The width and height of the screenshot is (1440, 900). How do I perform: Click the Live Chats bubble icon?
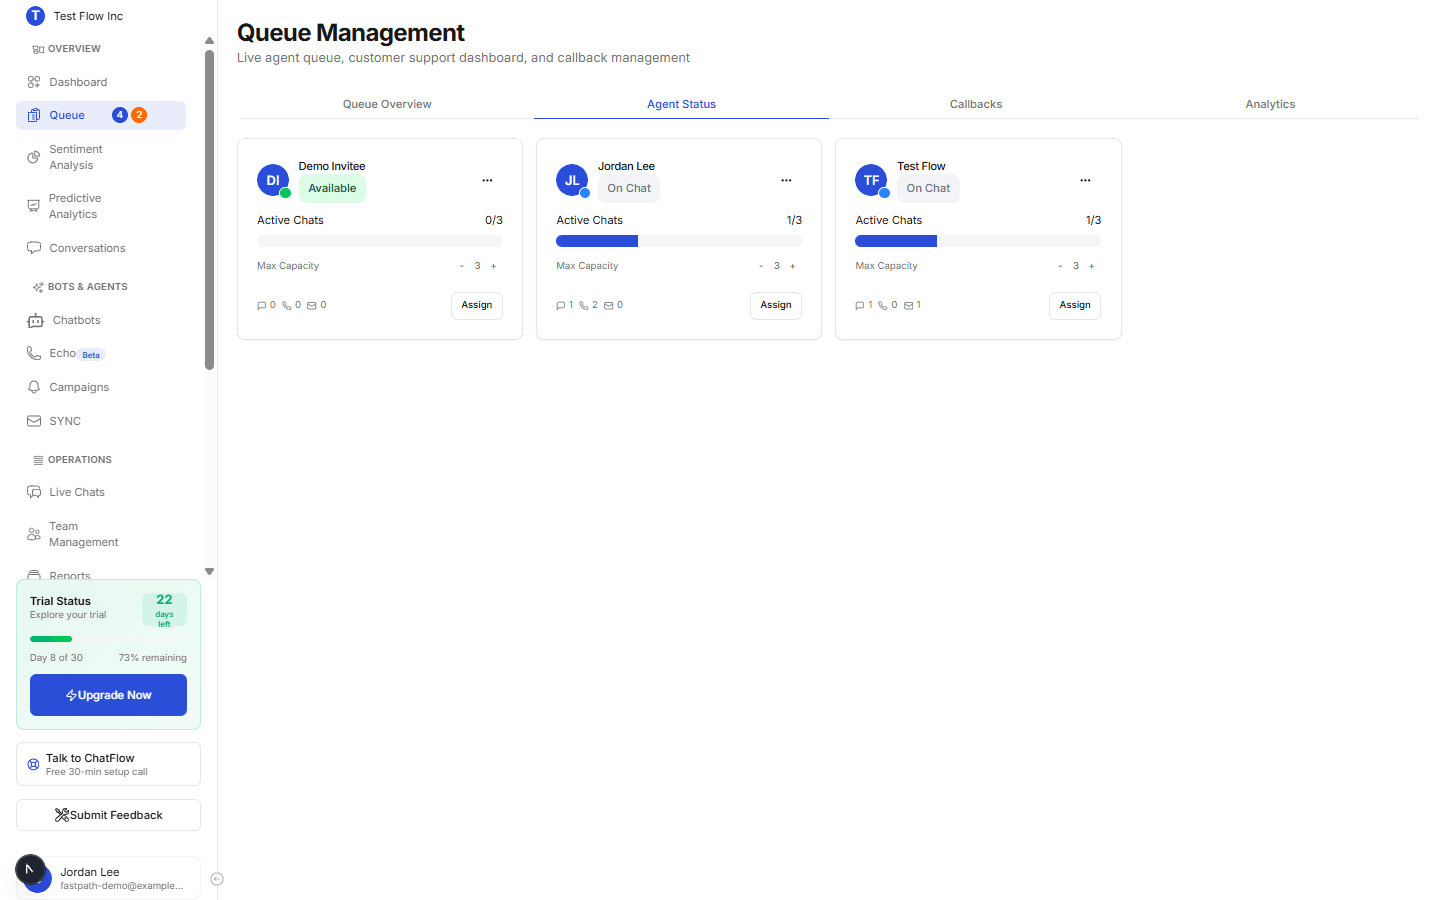[34, 492]
